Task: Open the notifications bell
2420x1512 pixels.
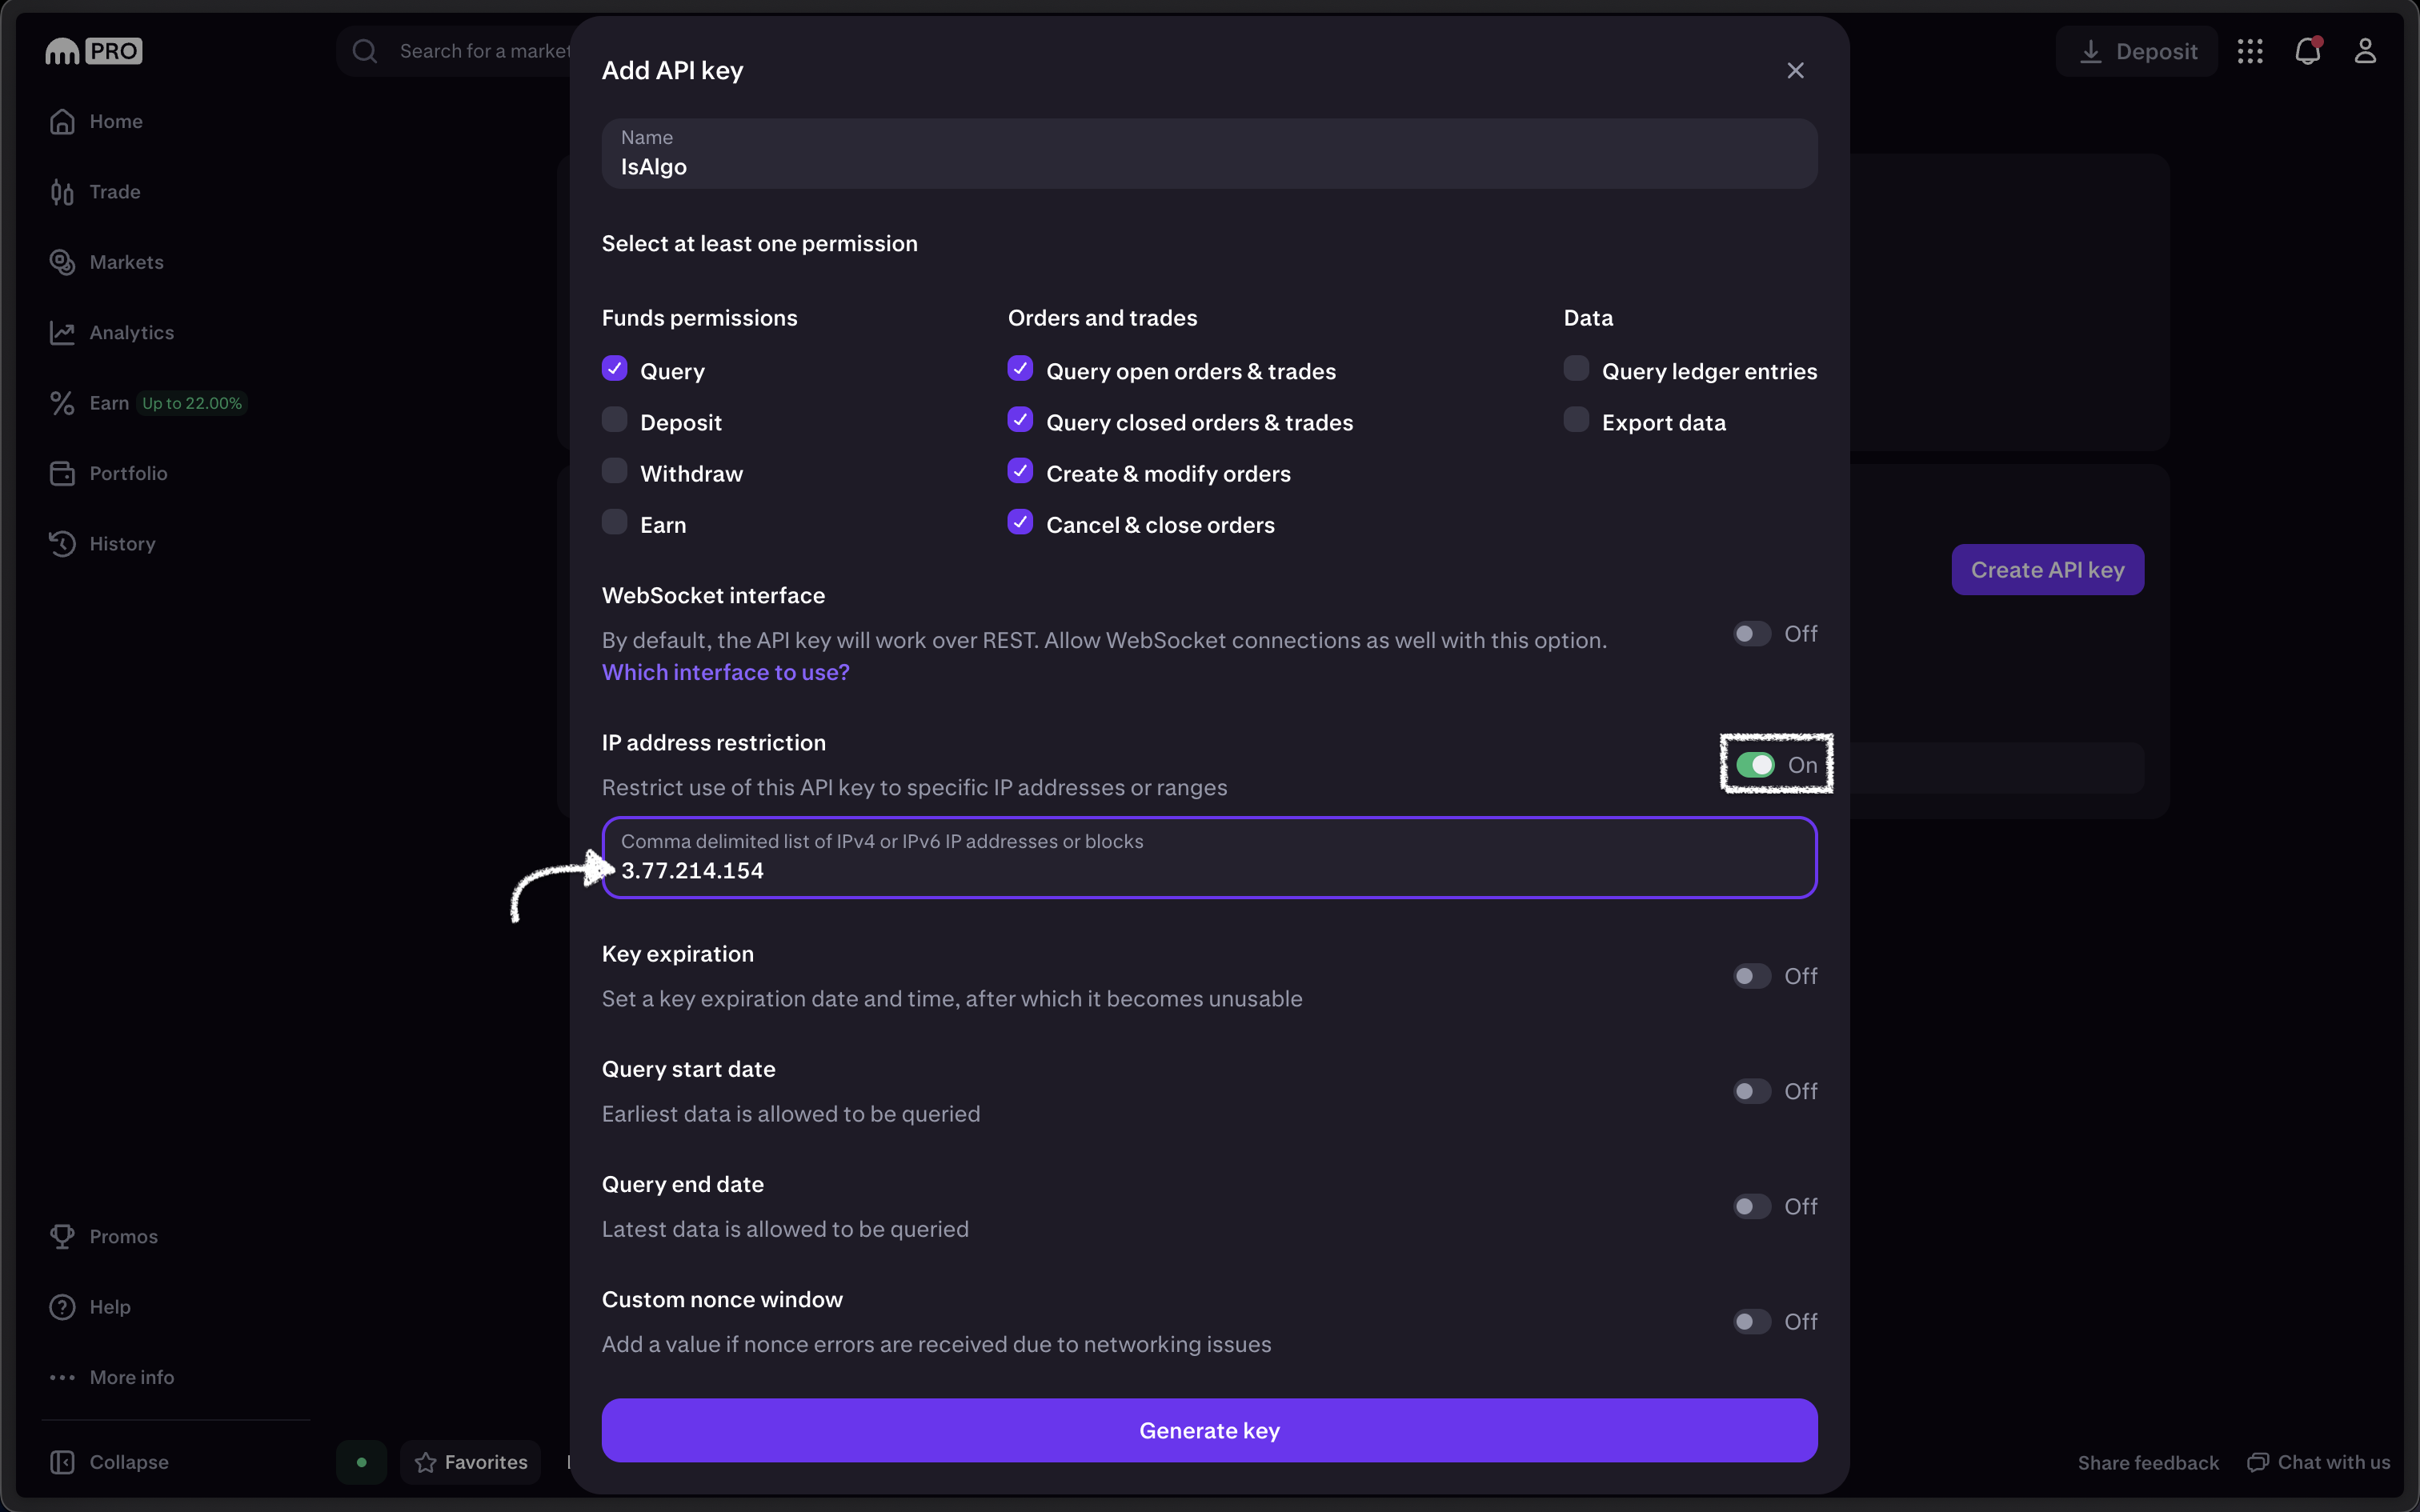Action: (2307, 51)
